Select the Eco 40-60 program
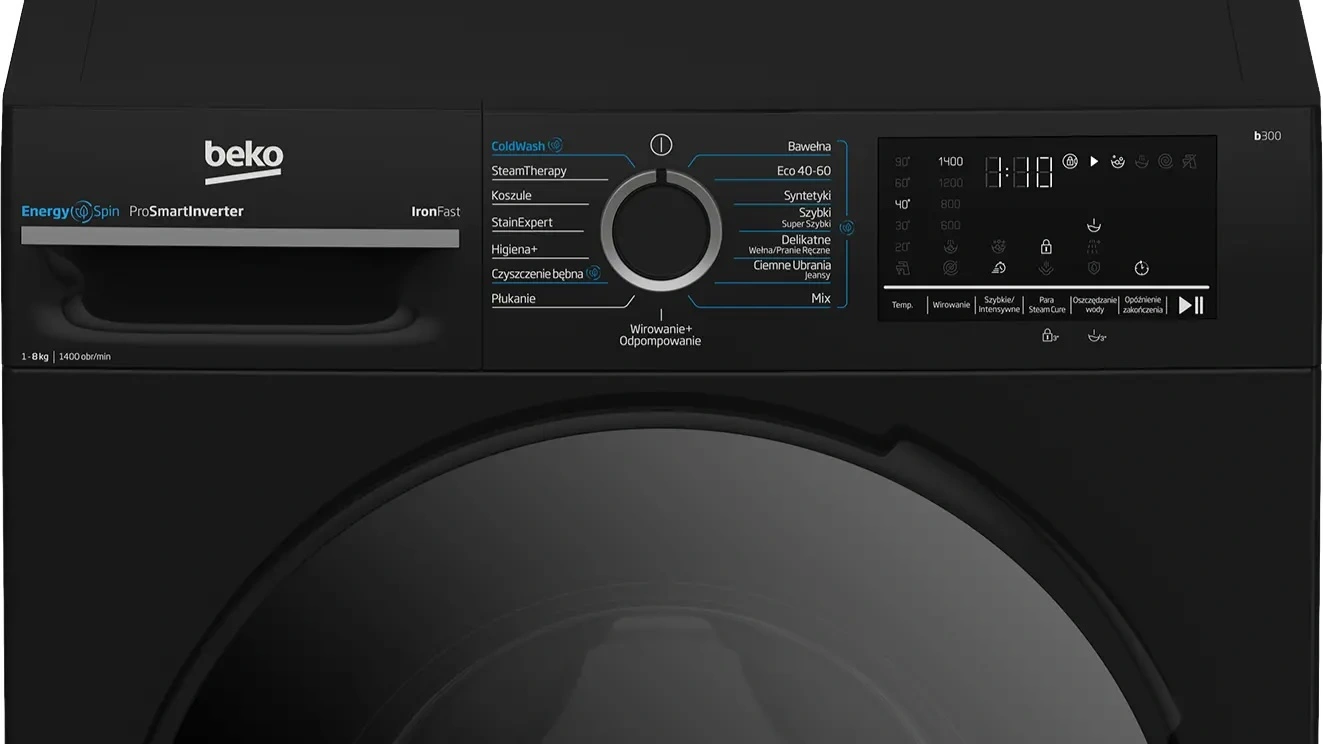The width and height of the screenshot is (1323, 744). tap(804, 171)
